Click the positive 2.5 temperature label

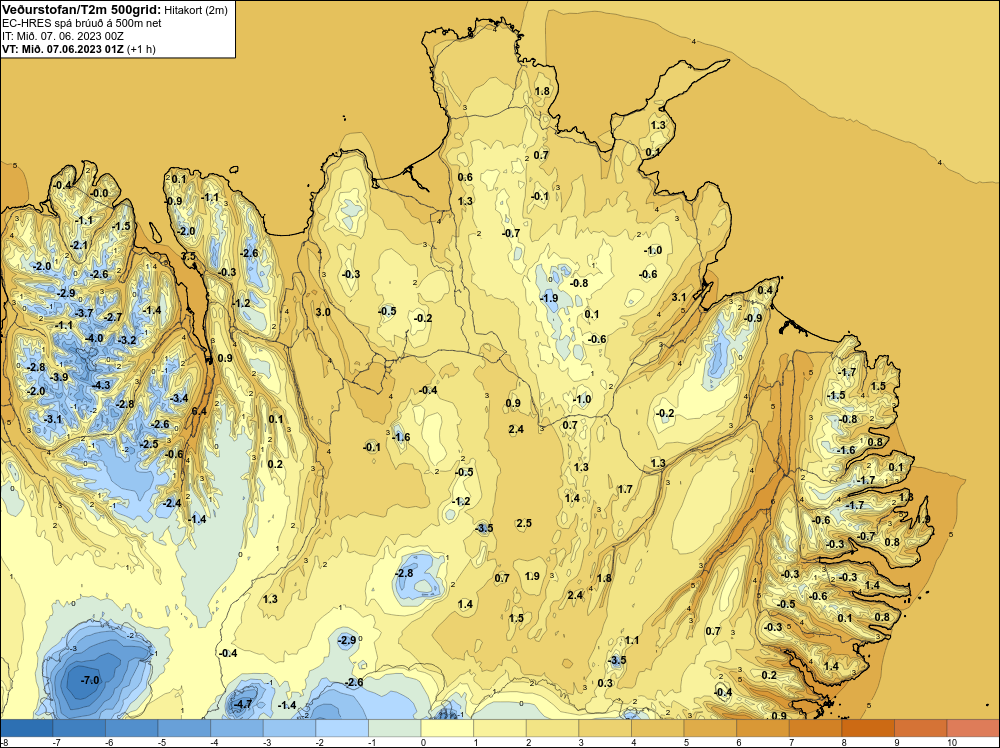click(524, 524)
